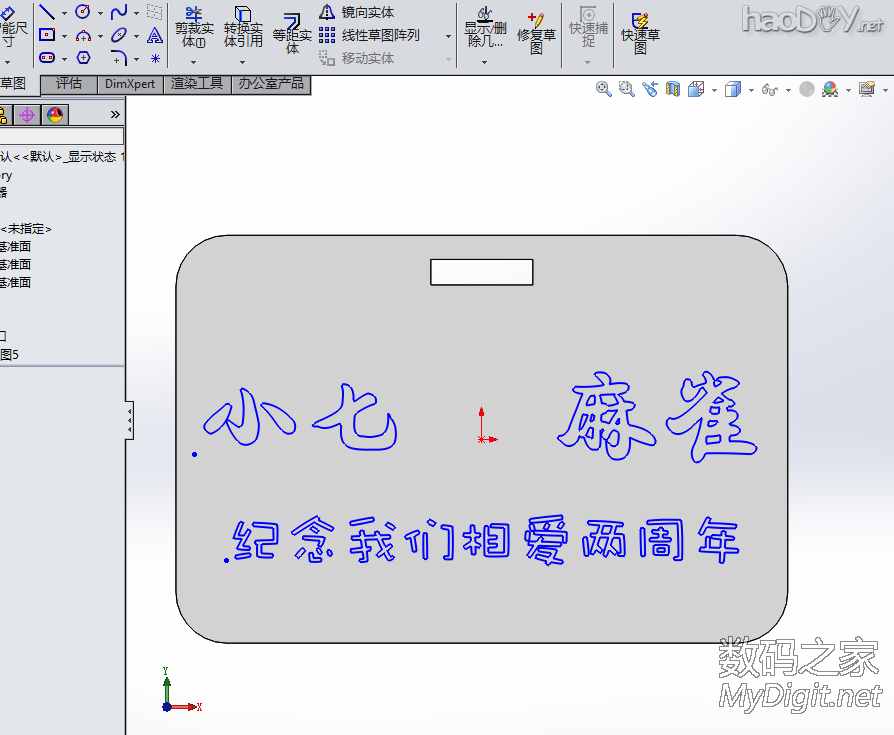Open the Sketch Text tool

coord(155,37)
